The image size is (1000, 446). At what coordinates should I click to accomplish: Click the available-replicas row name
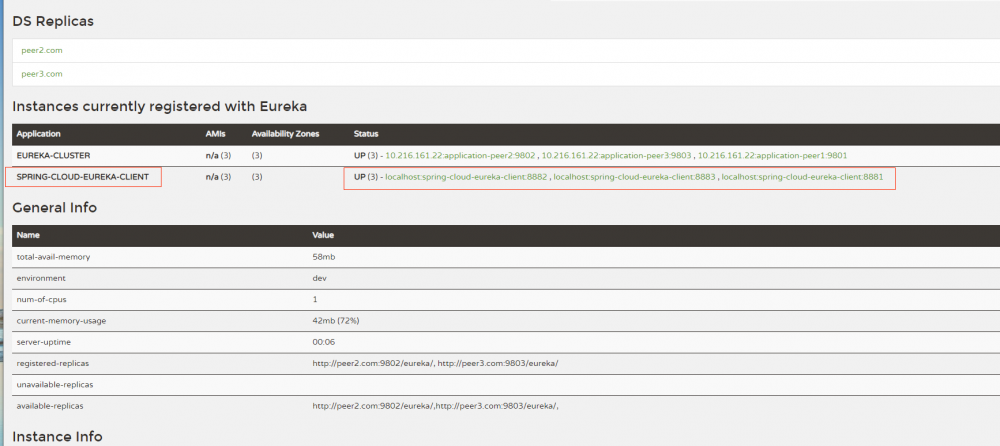click(x=50, y=406)
